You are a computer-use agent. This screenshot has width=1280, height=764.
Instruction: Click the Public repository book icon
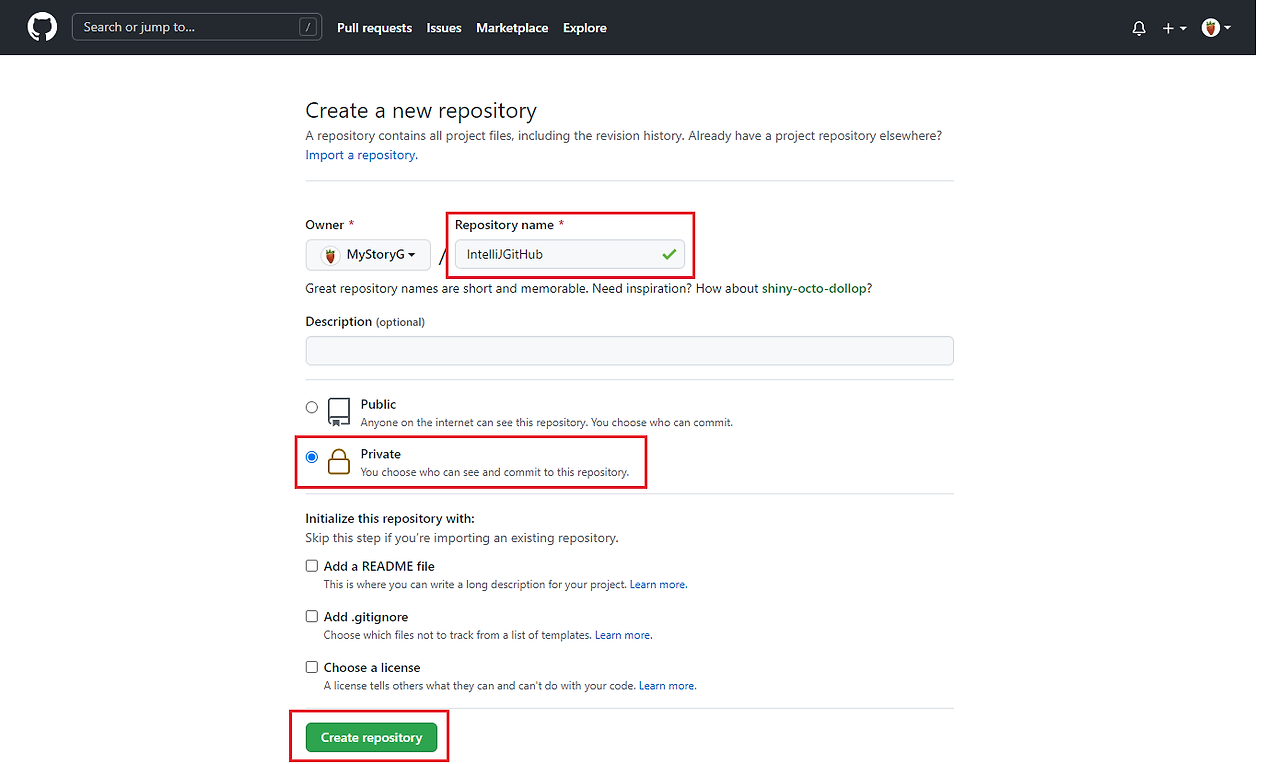coord(339,412)
